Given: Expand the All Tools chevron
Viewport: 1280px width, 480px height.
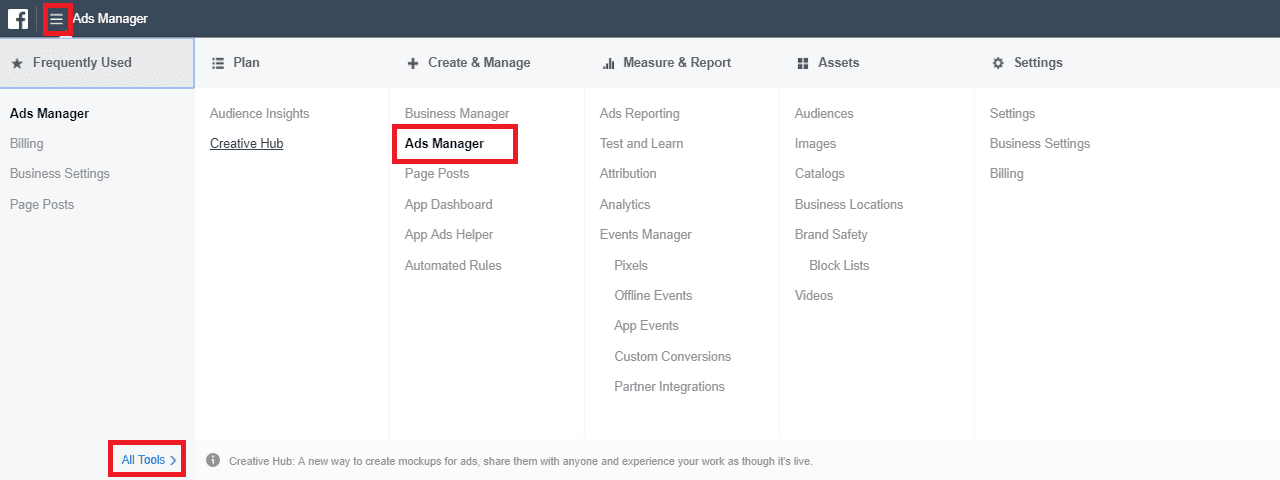Looking at the screenshot, I should (173, 460).
